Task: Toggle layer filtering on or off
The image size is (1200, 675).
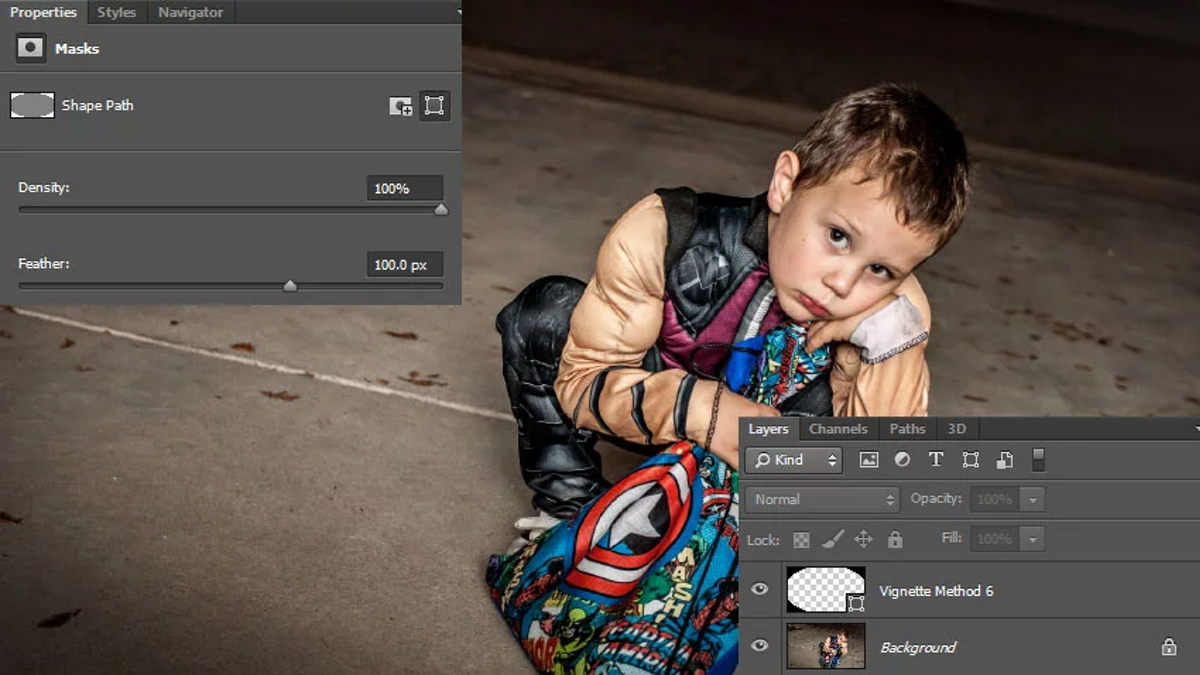Action: tap(1037, 460)
